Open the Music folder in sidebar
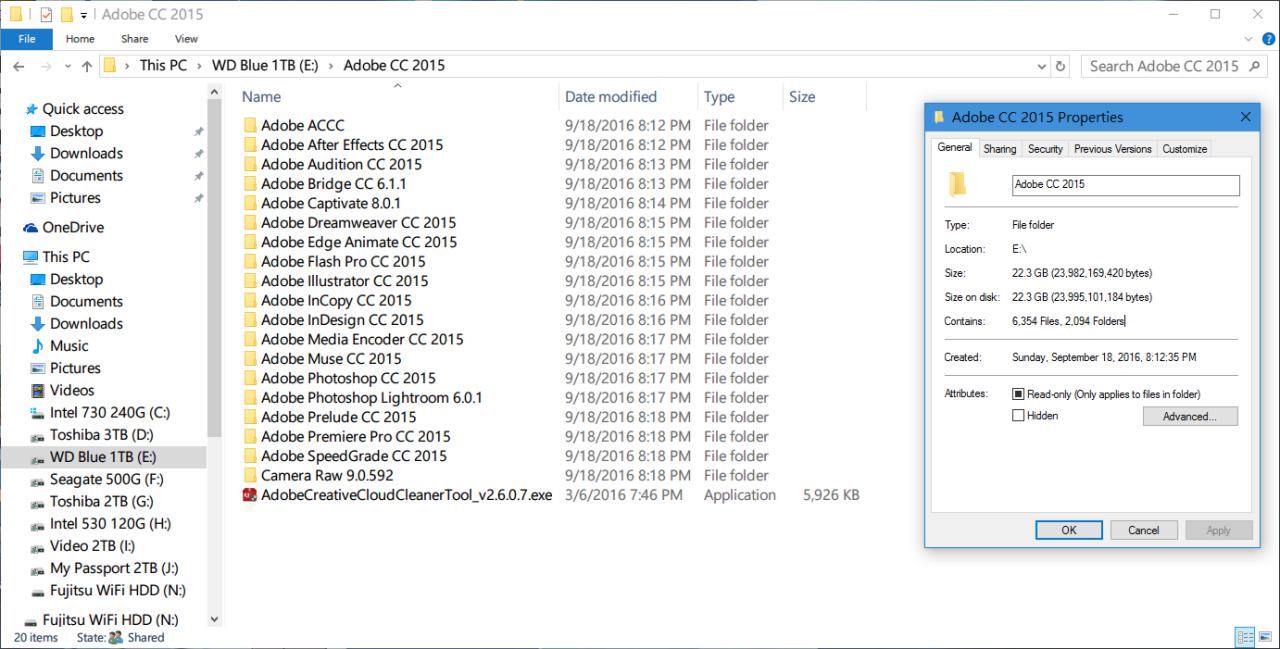1280x649 pixels. [69, 346]
